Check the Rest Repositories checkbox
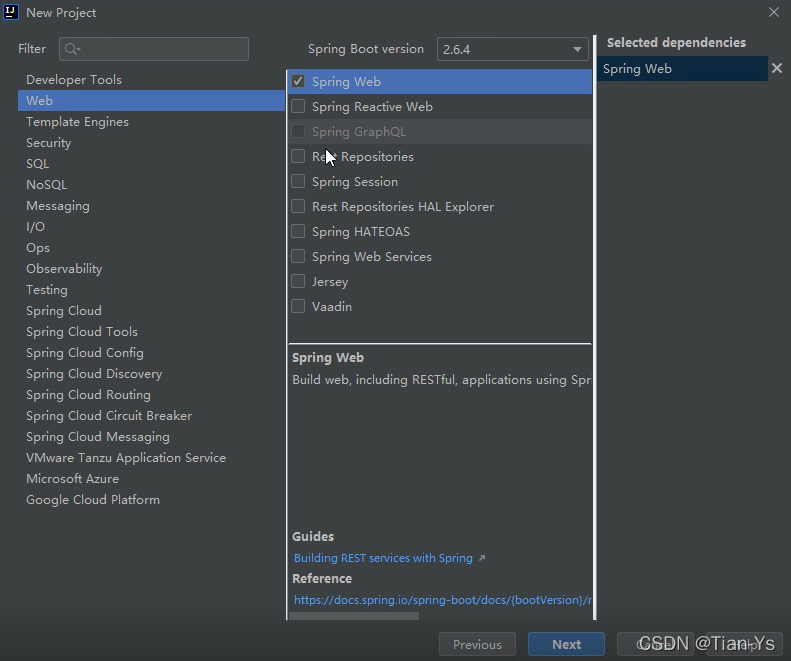The height and width of the screenshot is (661, 791). 298,156
